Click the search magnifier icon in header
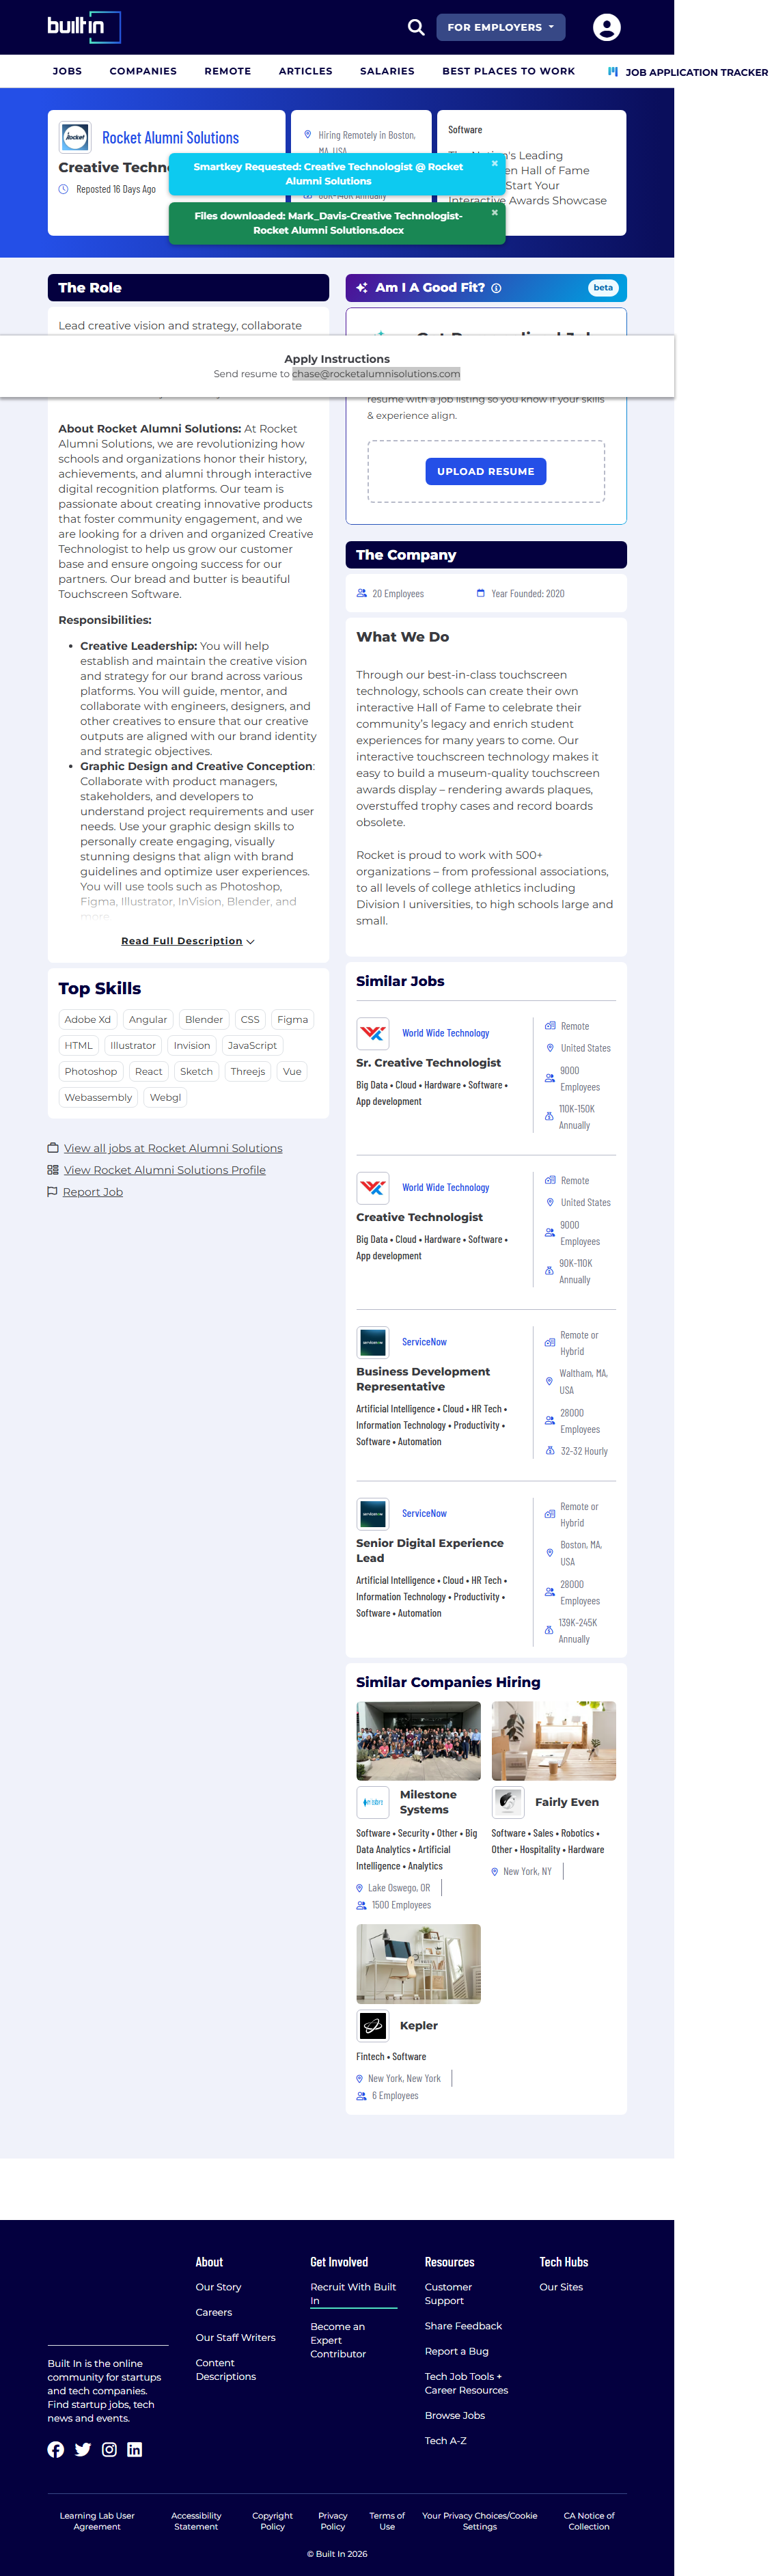 click(x=416, y=27)
